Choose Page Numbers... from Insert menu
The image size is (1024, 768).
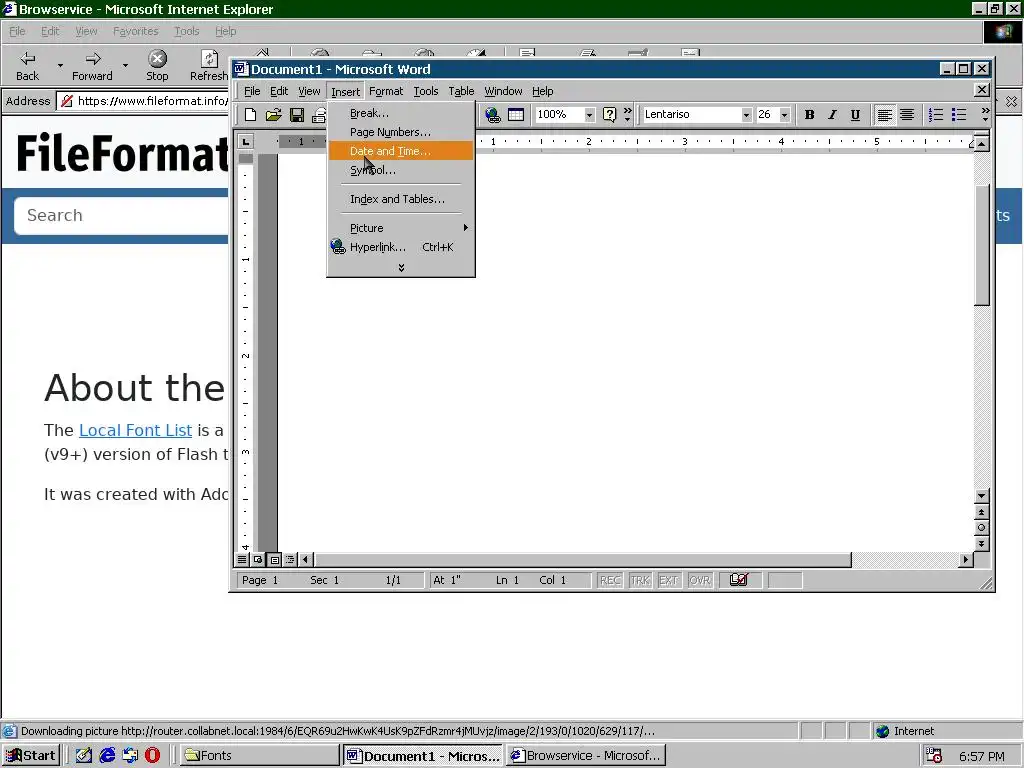pos(401,132)
